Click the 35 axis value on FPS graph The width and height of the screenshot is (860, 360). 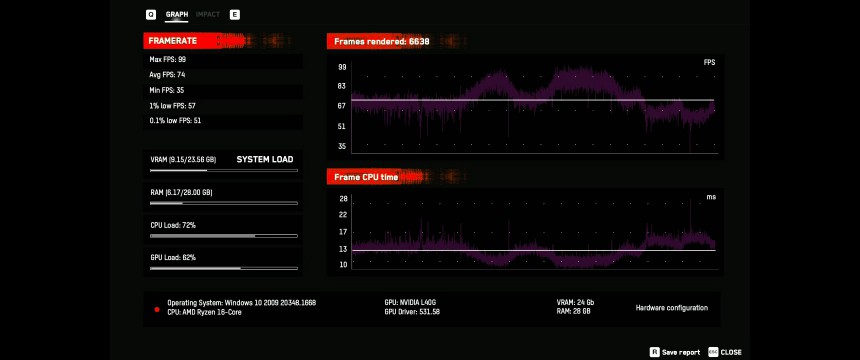pyautogui.click(x=342, y=146)
